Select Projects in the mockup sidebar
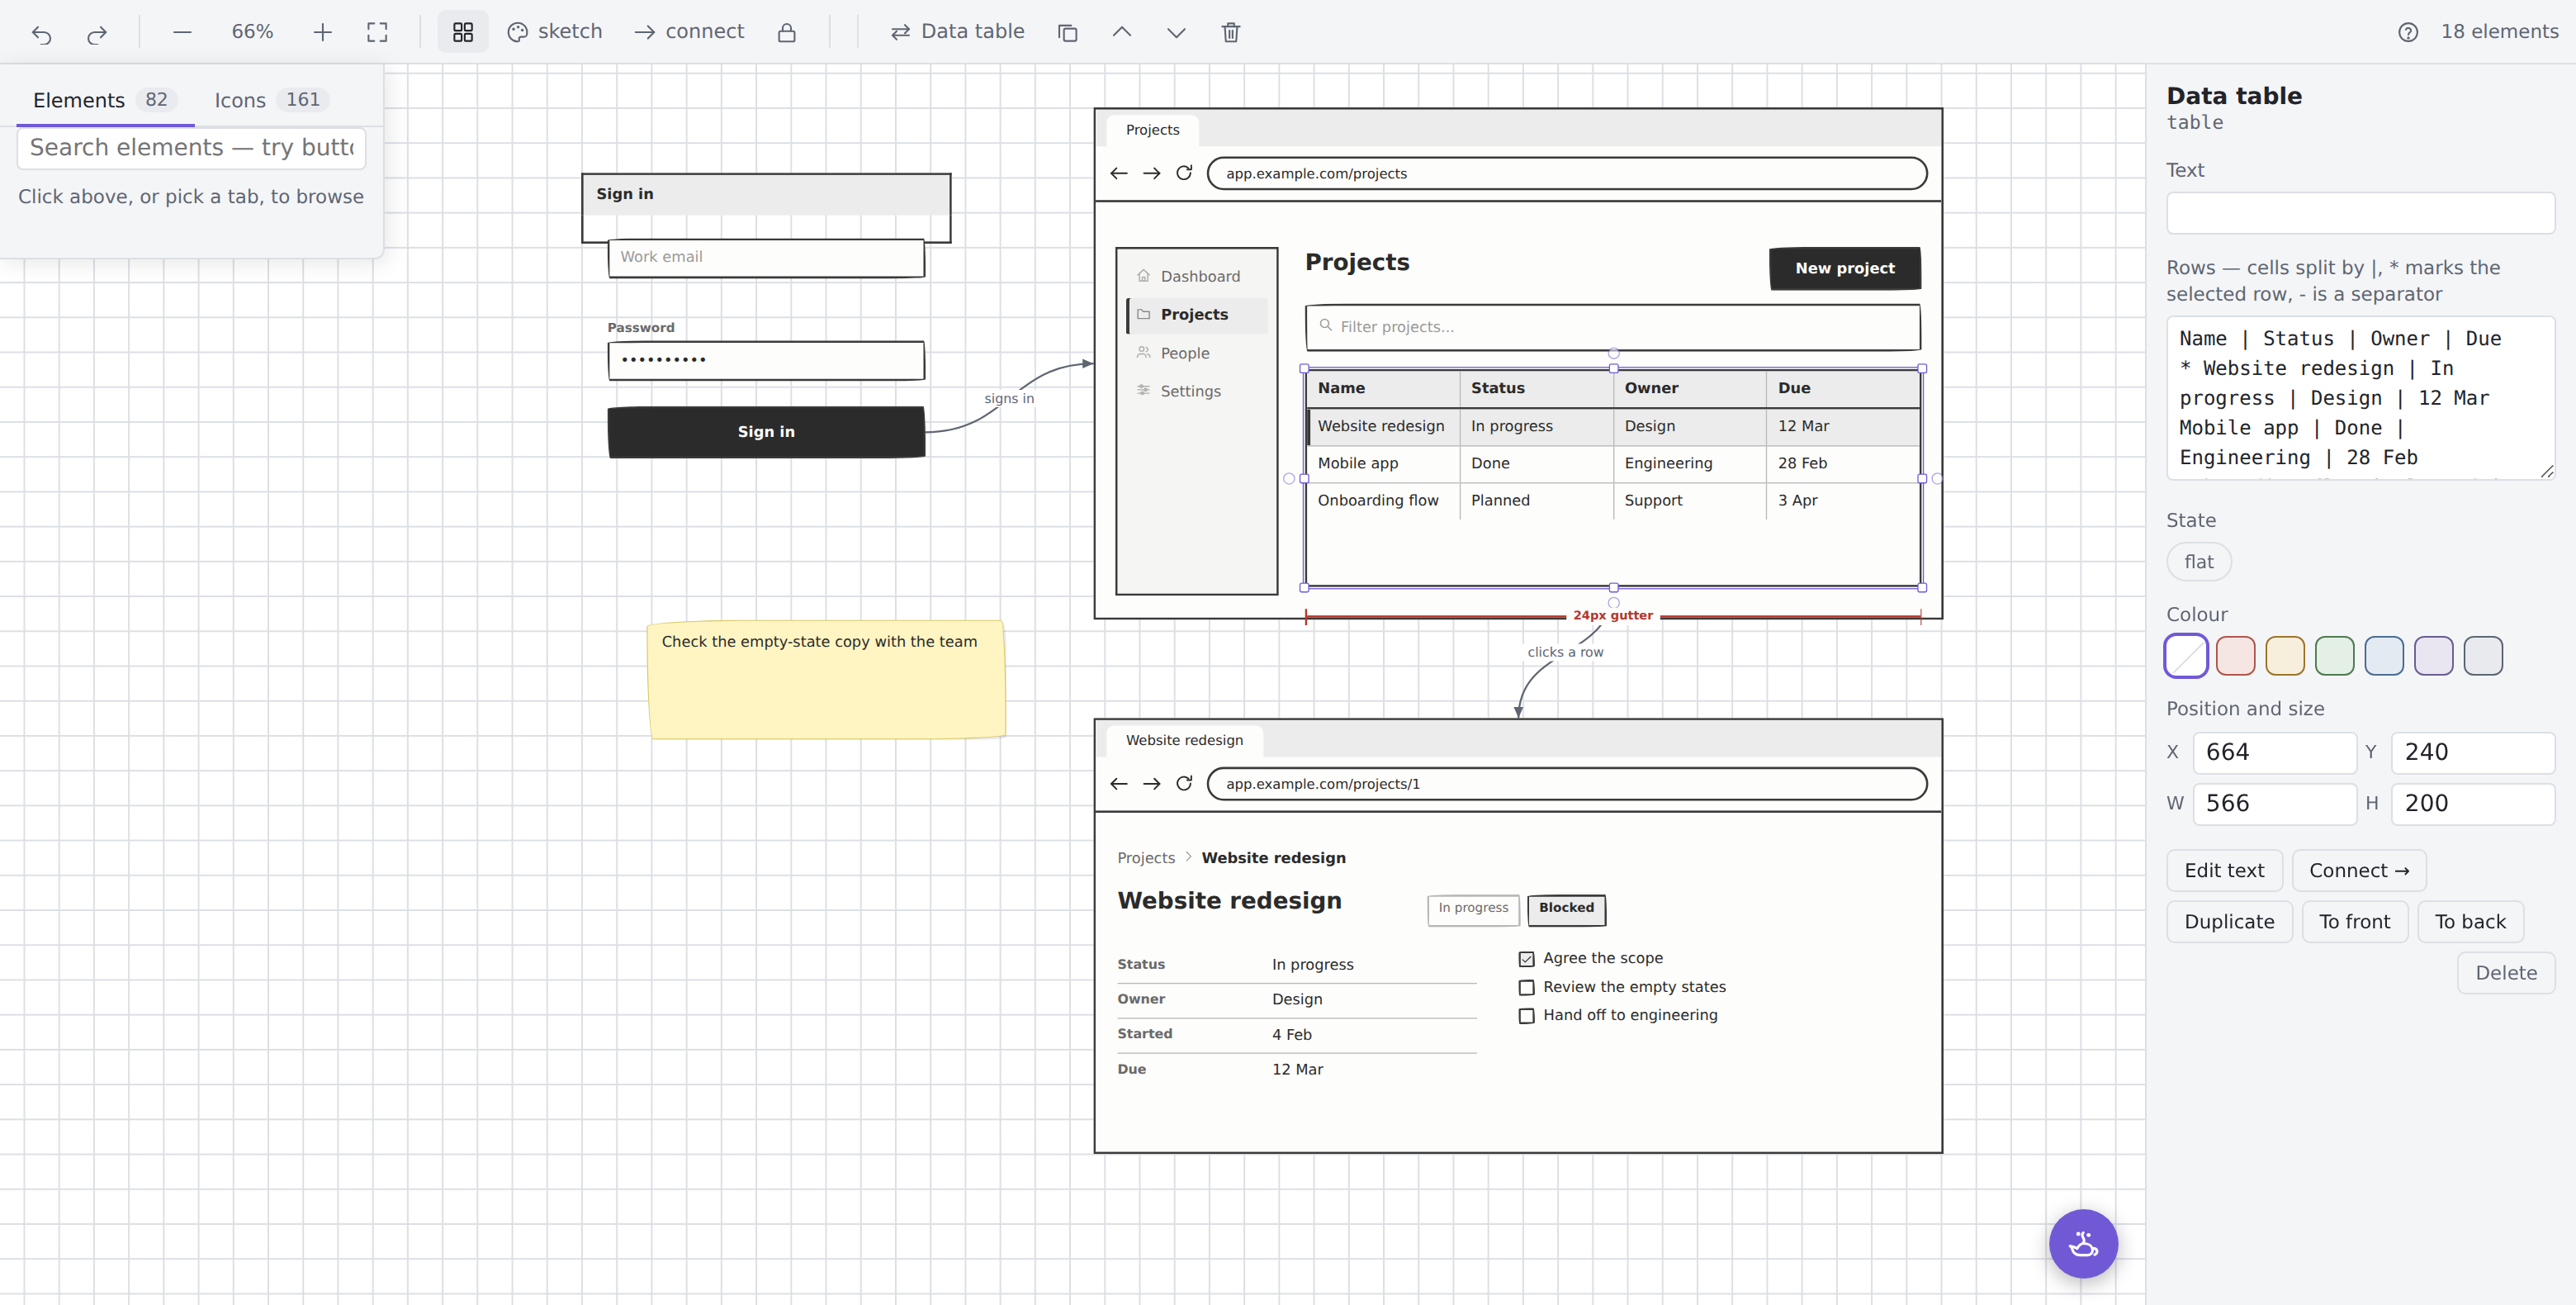The image size is (2576, 1305). pyautogui.click(x=1196, y=314)
